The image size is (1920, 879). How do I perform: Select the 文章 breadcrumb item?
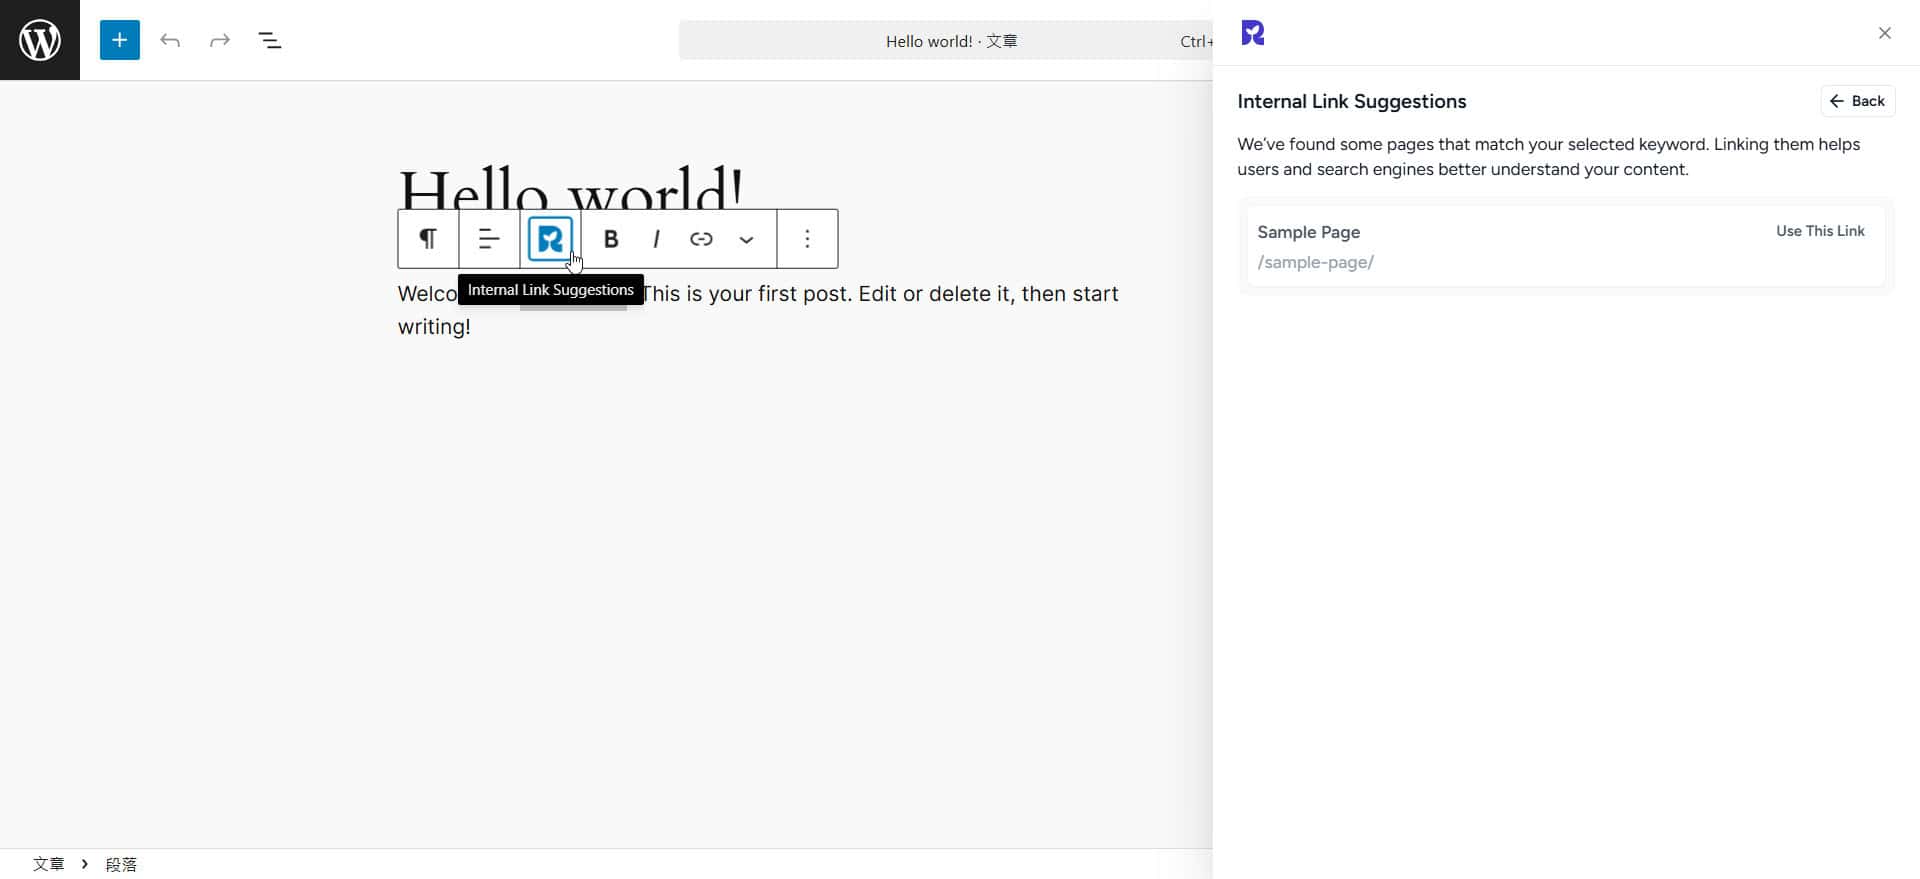[48, 864]
